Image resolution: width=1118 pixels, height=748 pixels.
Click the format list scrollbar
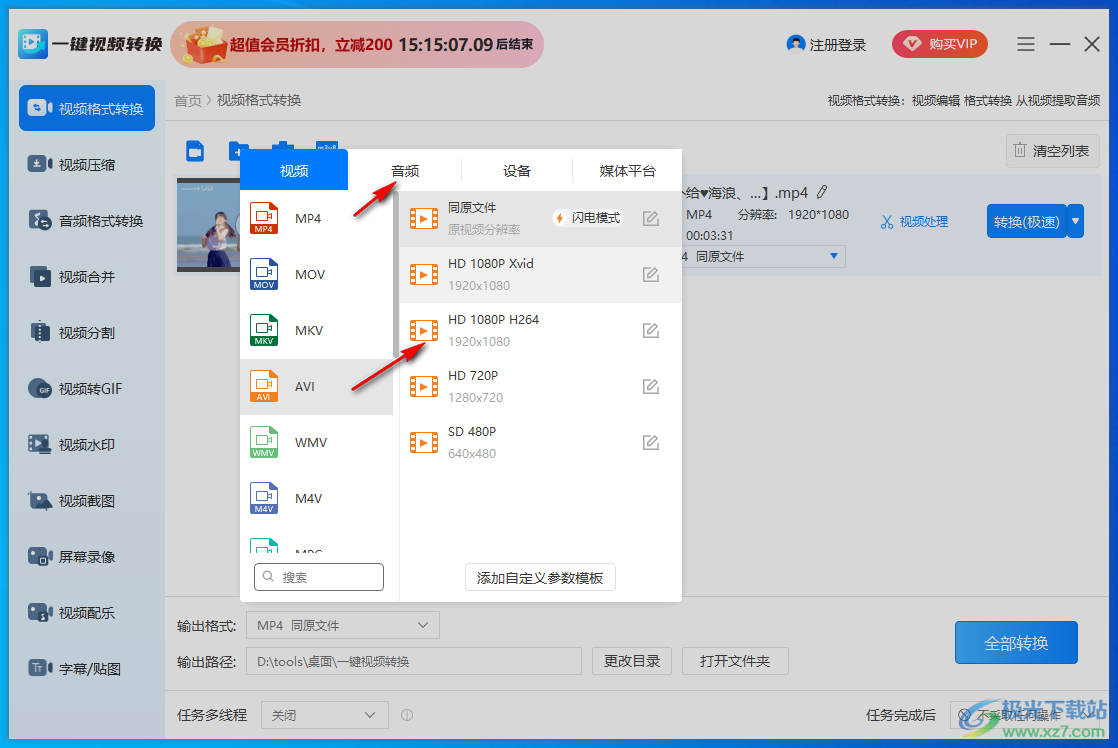[x=396, y=275]
